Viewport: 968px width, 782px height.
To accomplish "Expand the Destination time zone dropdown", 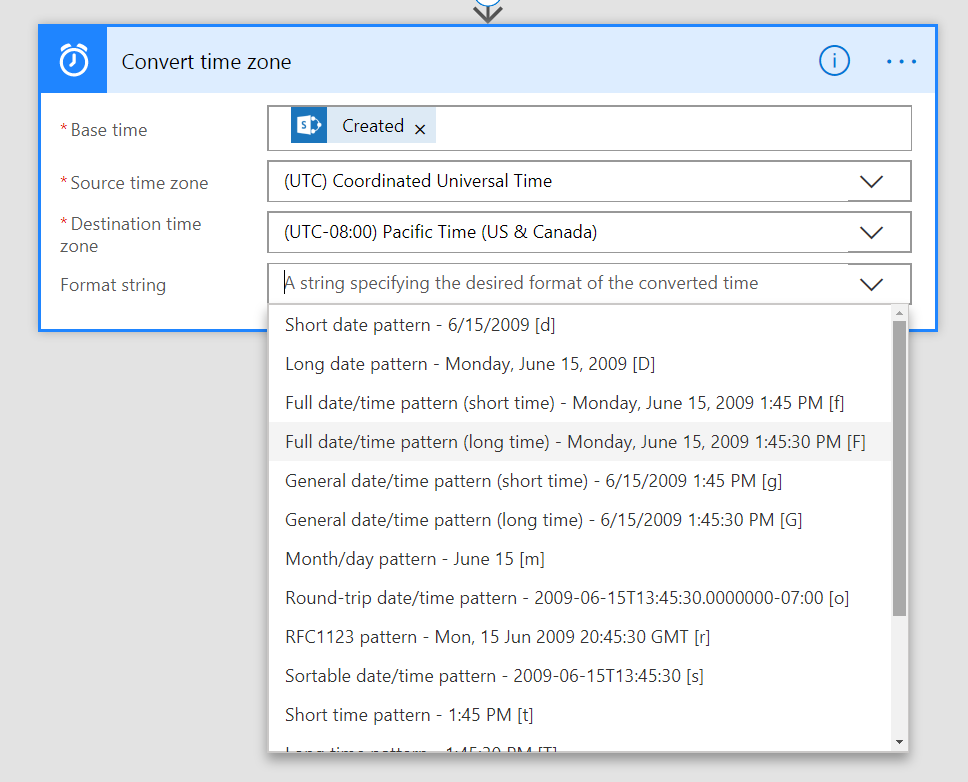I will coord(871,233).
